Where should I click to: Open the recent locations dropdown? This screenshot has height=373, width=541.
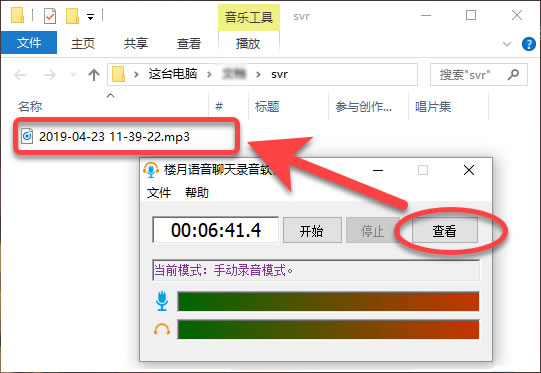tap(73, 74)
